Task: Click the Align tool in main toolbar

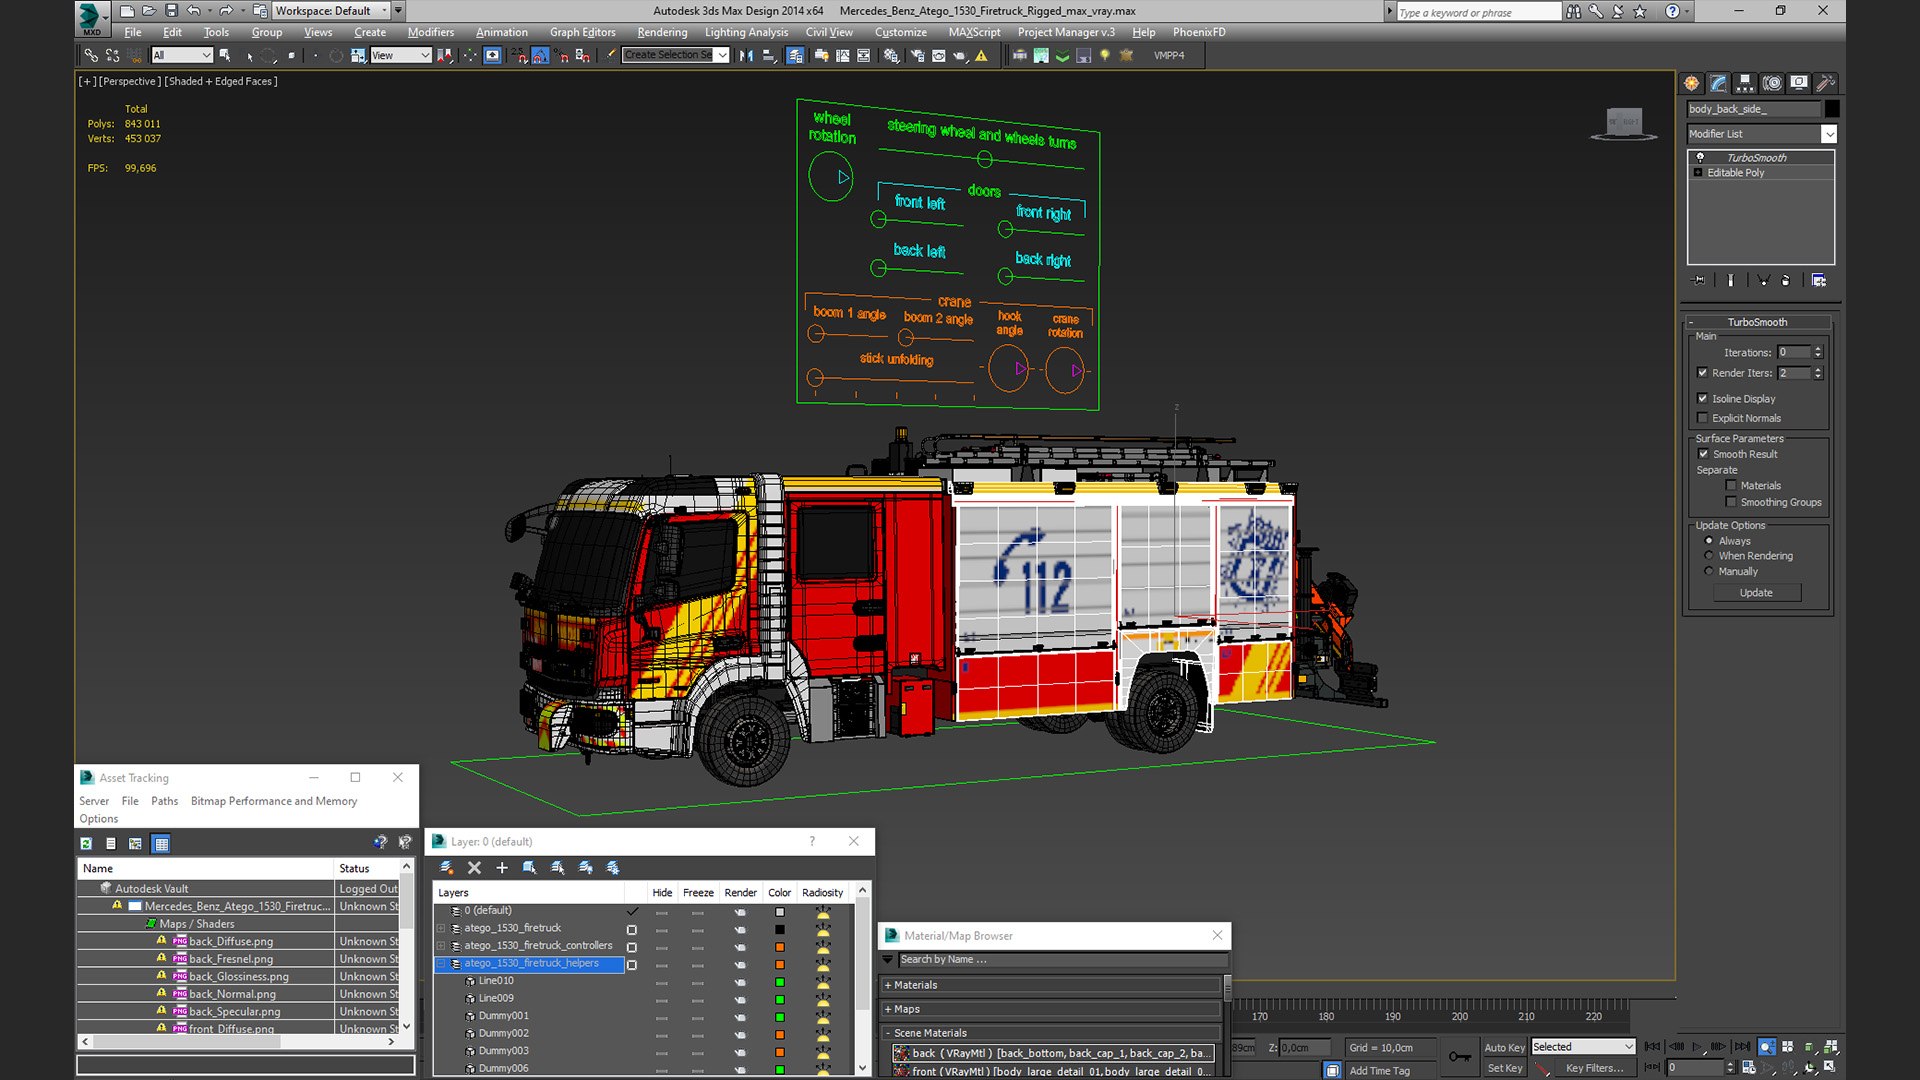Action: pos(769,56)
